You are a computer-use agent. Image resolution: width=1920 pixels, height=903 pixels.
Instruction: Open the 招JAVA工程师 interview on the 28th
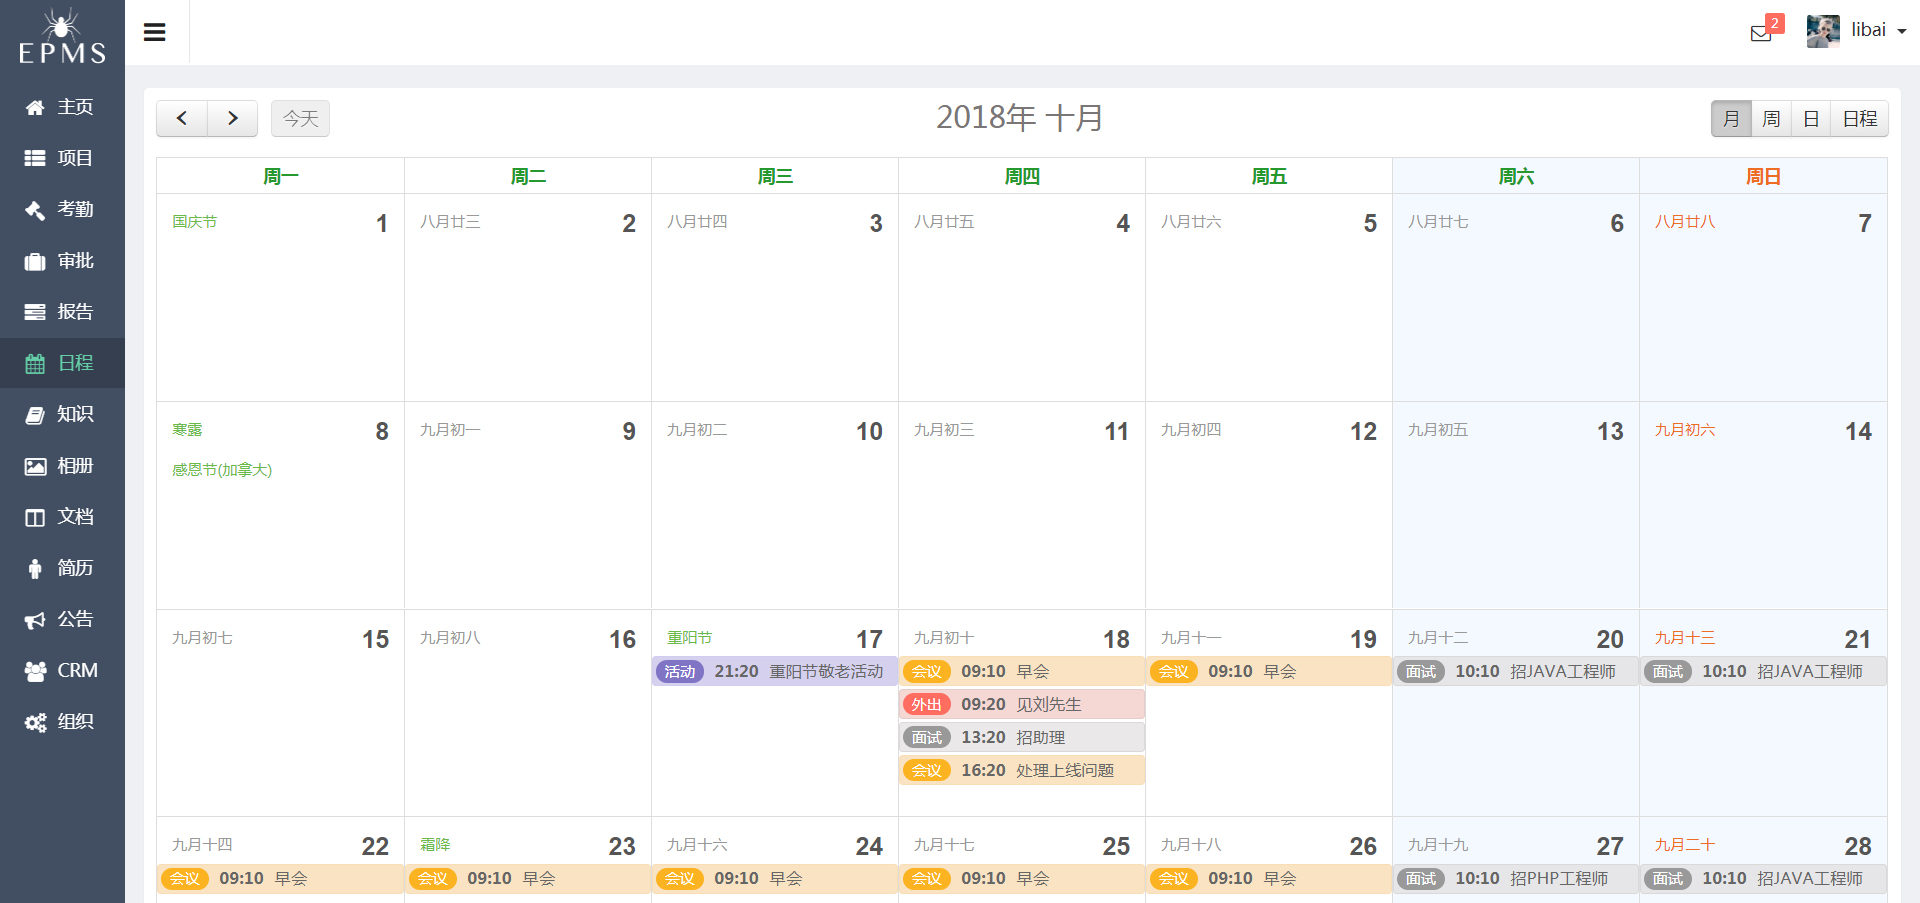point(1763,878)
